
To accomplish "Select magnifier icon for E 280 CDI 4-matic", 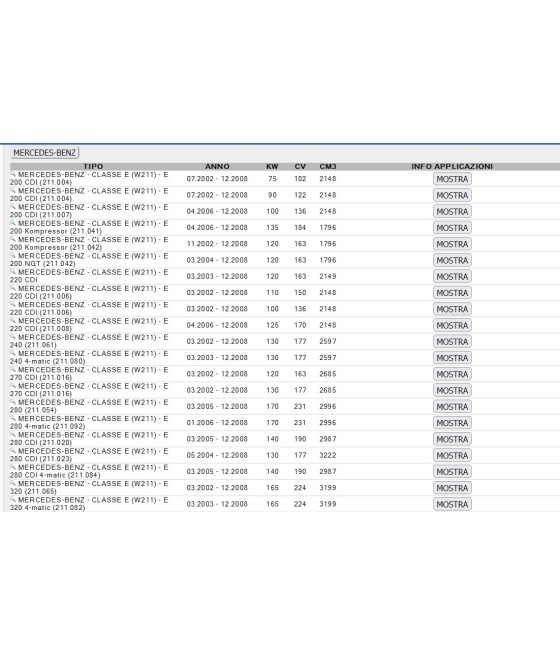I will 13,467.
